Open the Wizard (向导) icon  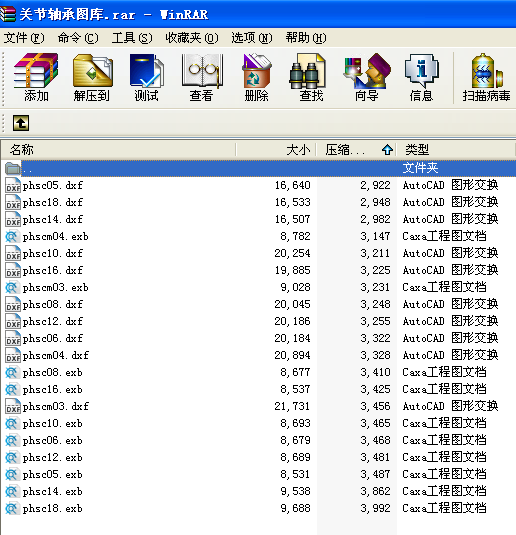tap(367, 71)
